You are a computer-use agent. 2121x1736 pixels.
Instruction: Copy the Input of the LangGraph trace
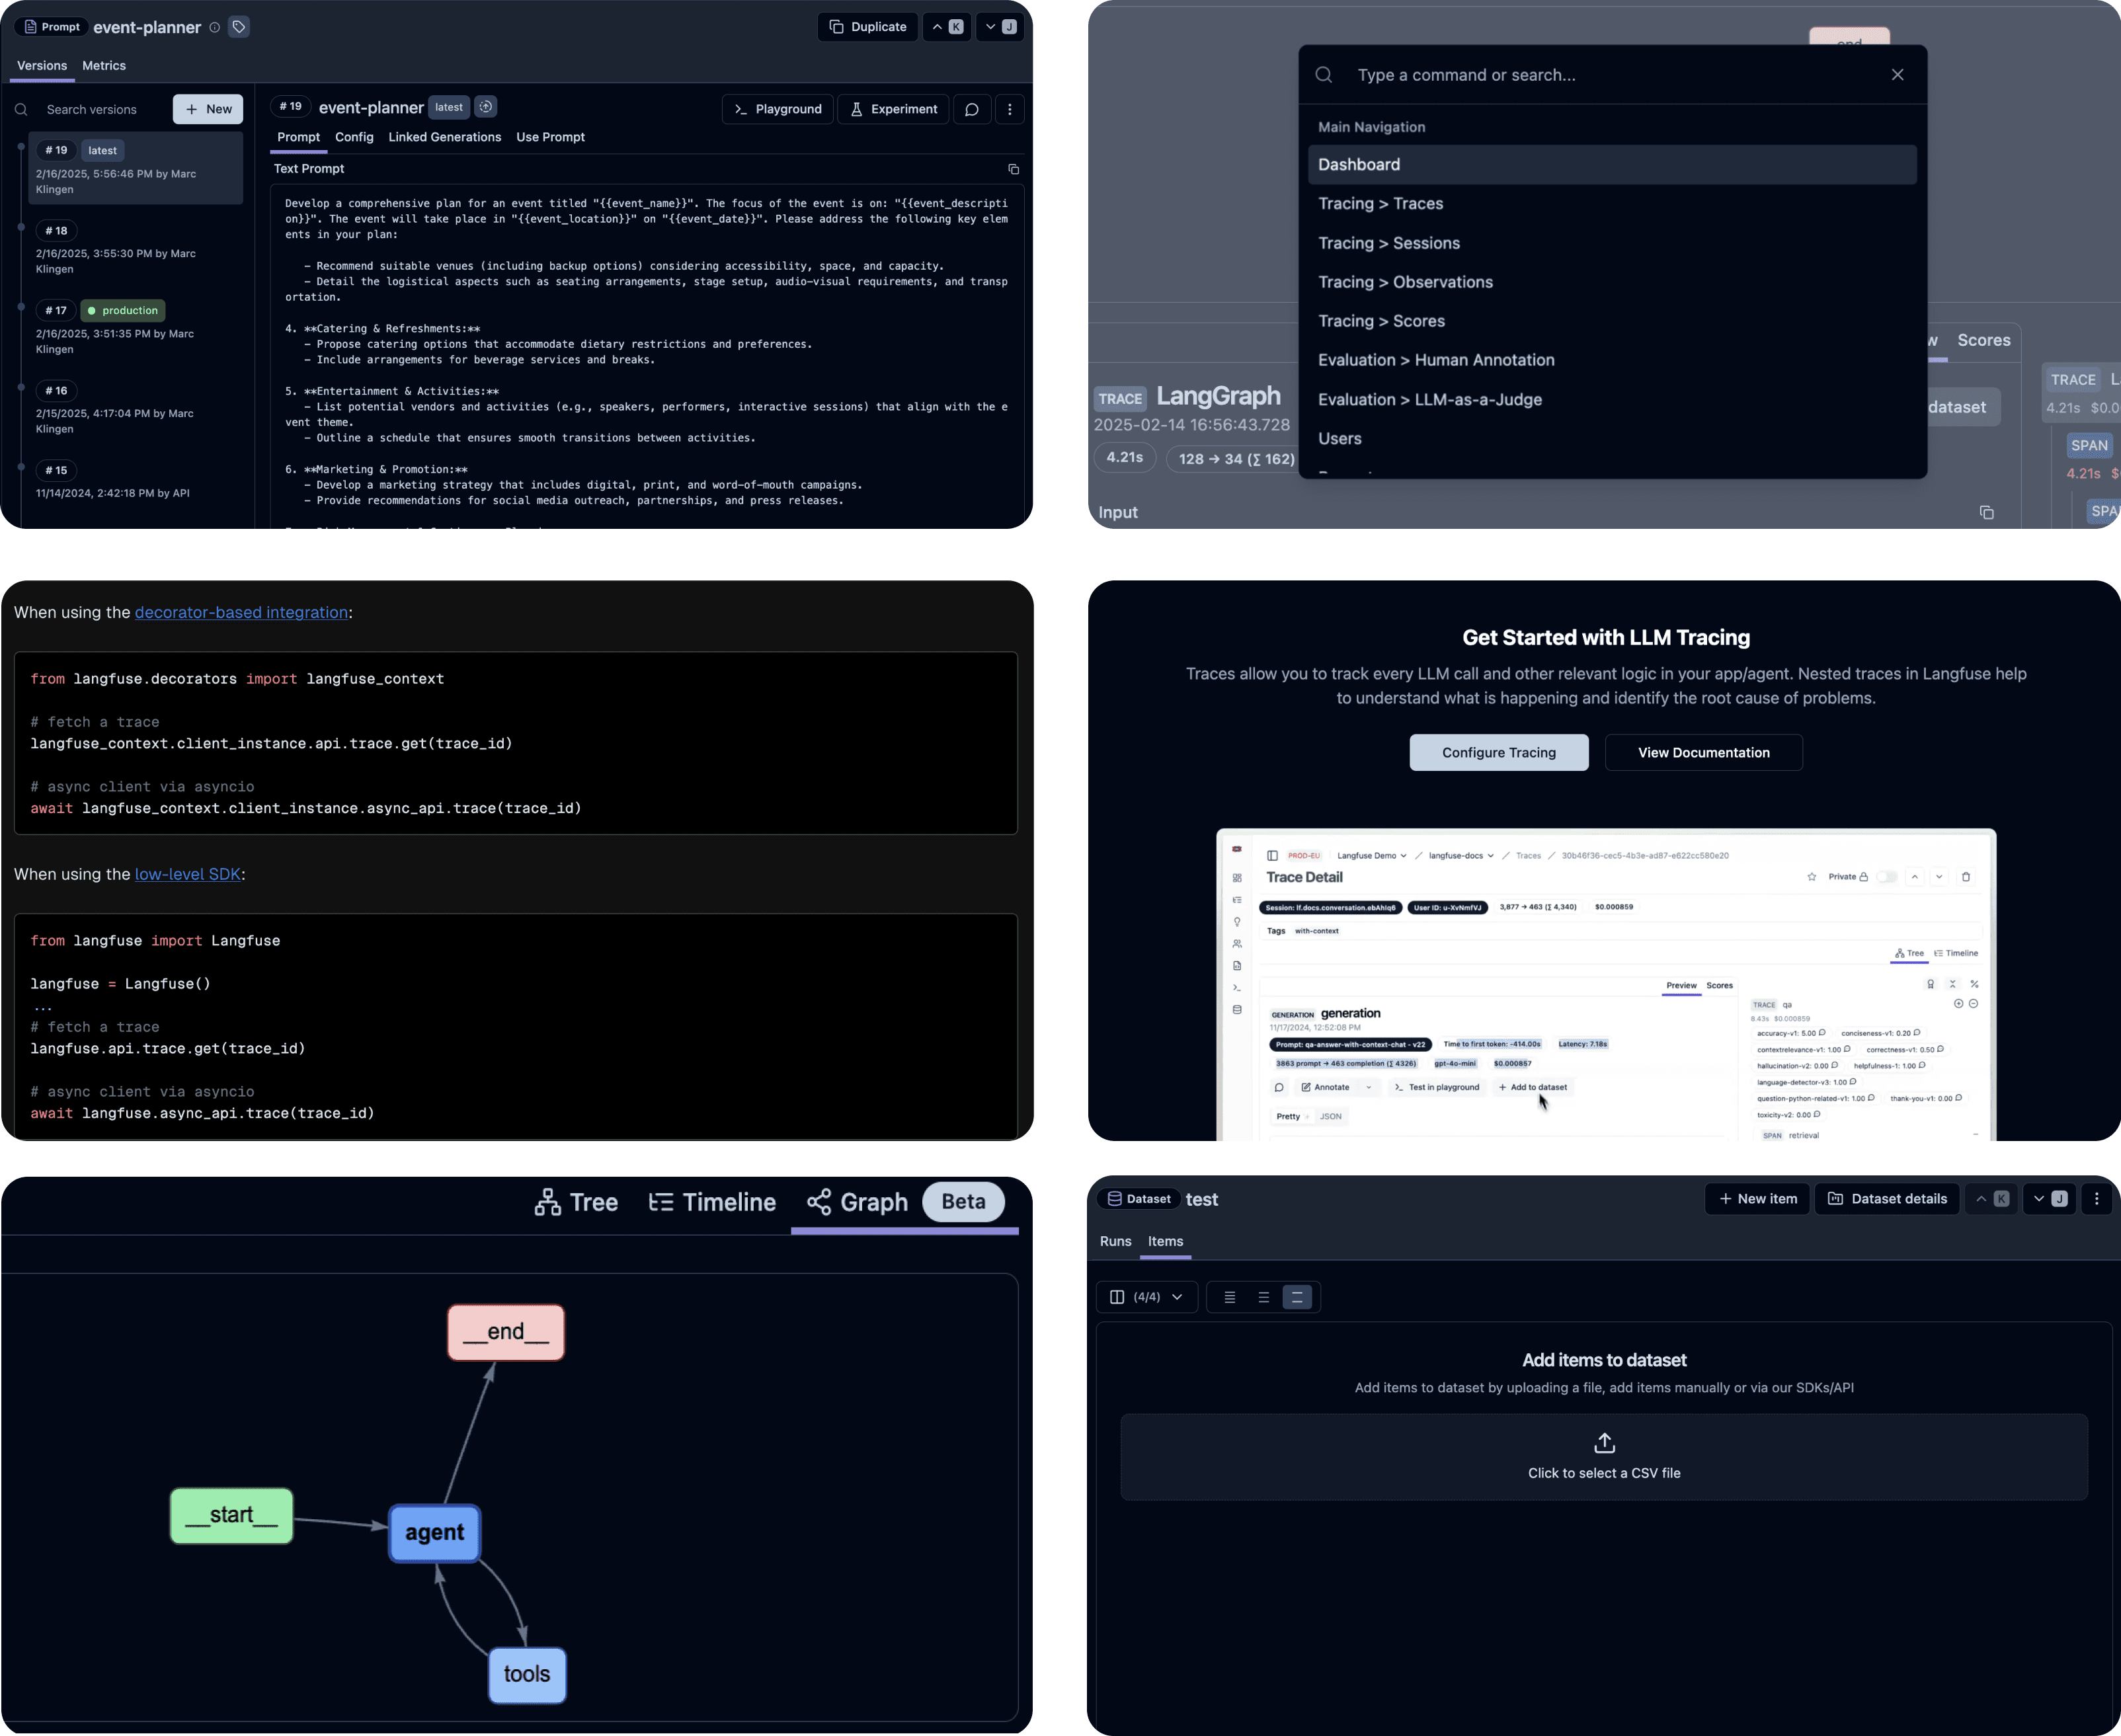1987,512
